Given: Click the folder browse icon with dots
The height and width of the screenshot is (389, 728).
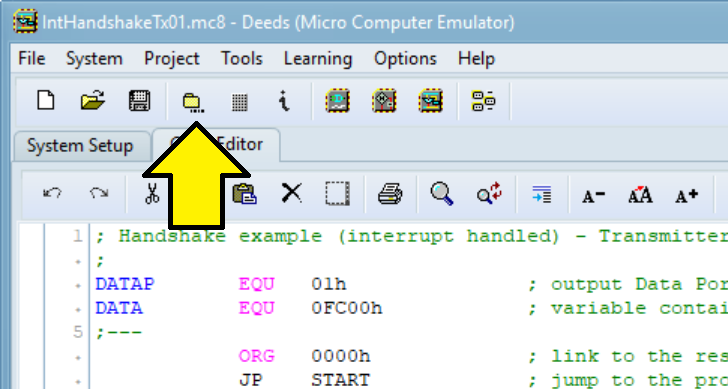Looking at the screenshot, I should (x=192, y=102).
